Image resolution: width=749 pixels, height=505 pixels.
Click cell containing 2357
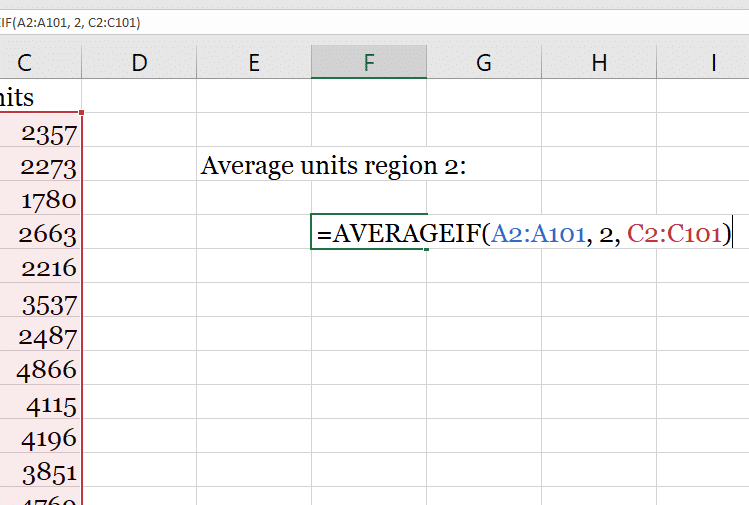click(40, 130)
